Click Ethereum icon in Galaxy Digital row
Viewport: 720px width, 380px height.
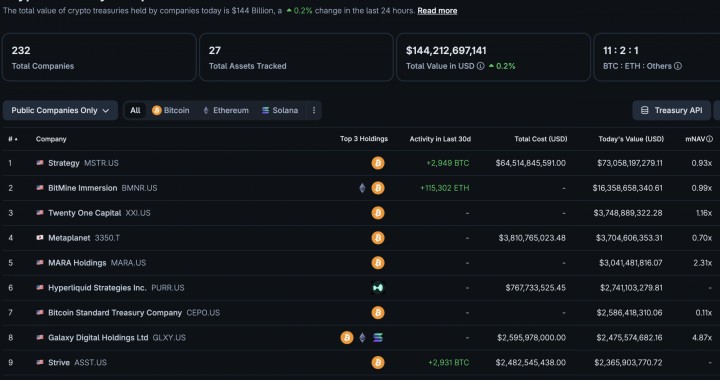click(362, 338)
